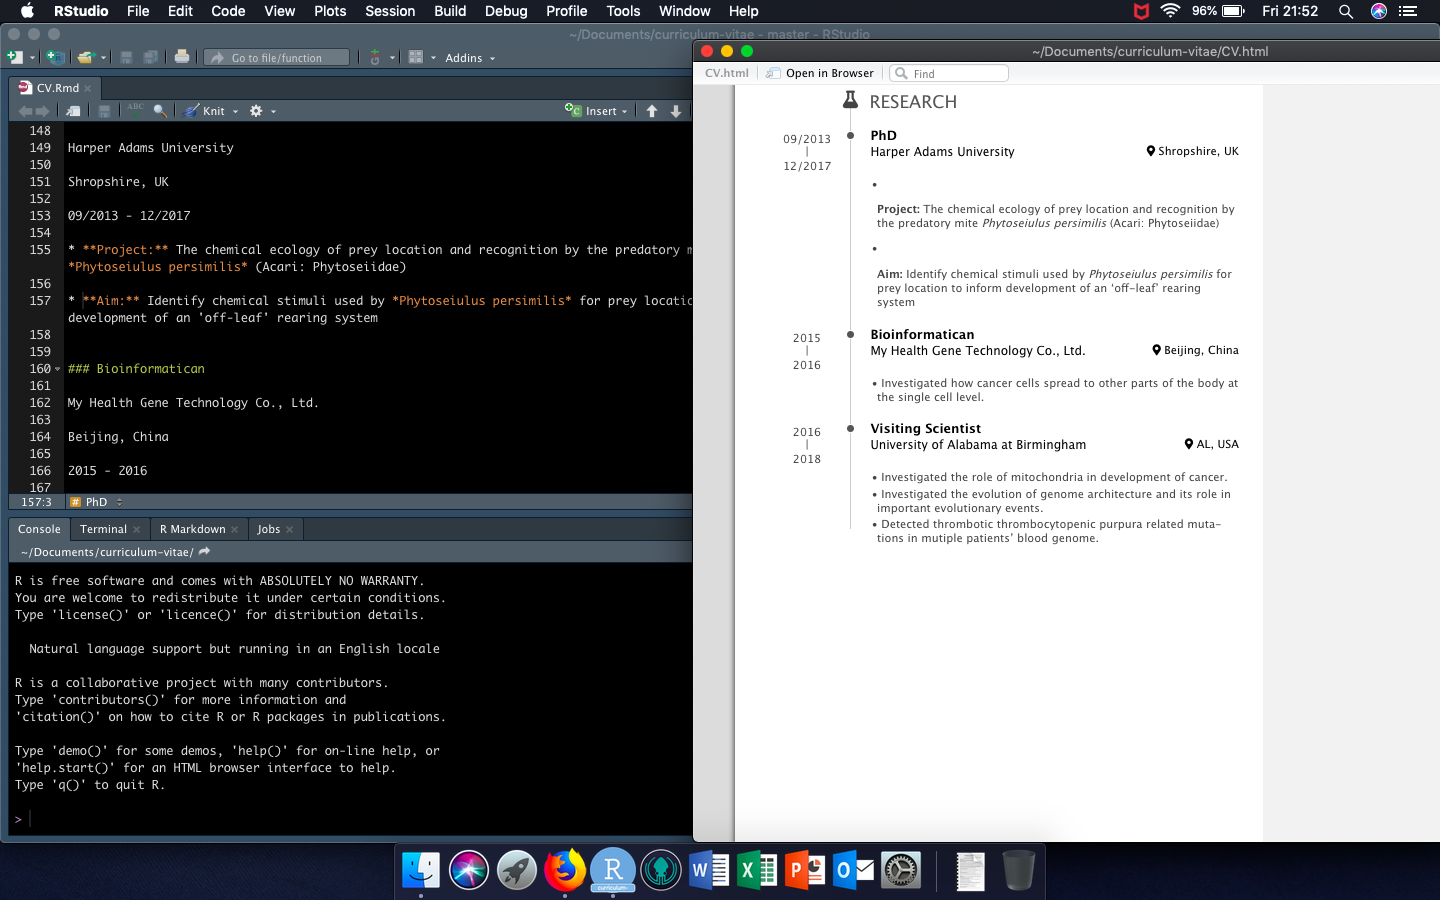Click the Save All documents icon
This screenshot has width=1440, height=900.
tap(151, 57)
